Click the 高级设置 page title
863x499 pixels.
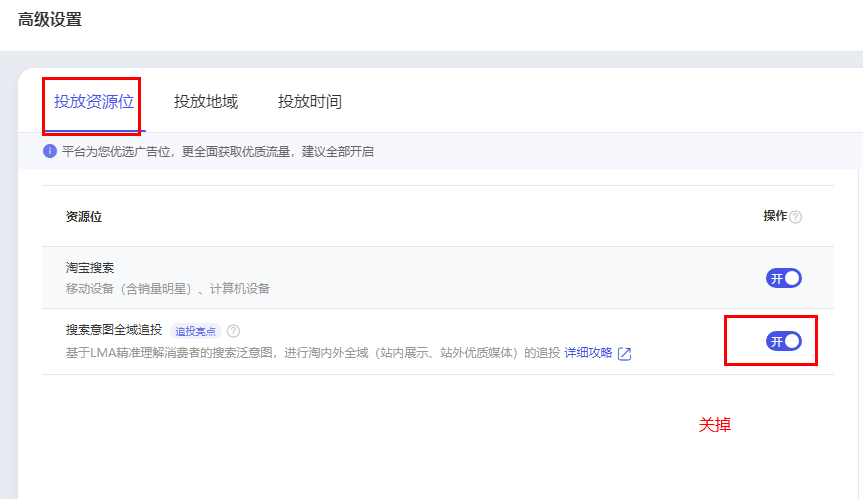point(50,19)
